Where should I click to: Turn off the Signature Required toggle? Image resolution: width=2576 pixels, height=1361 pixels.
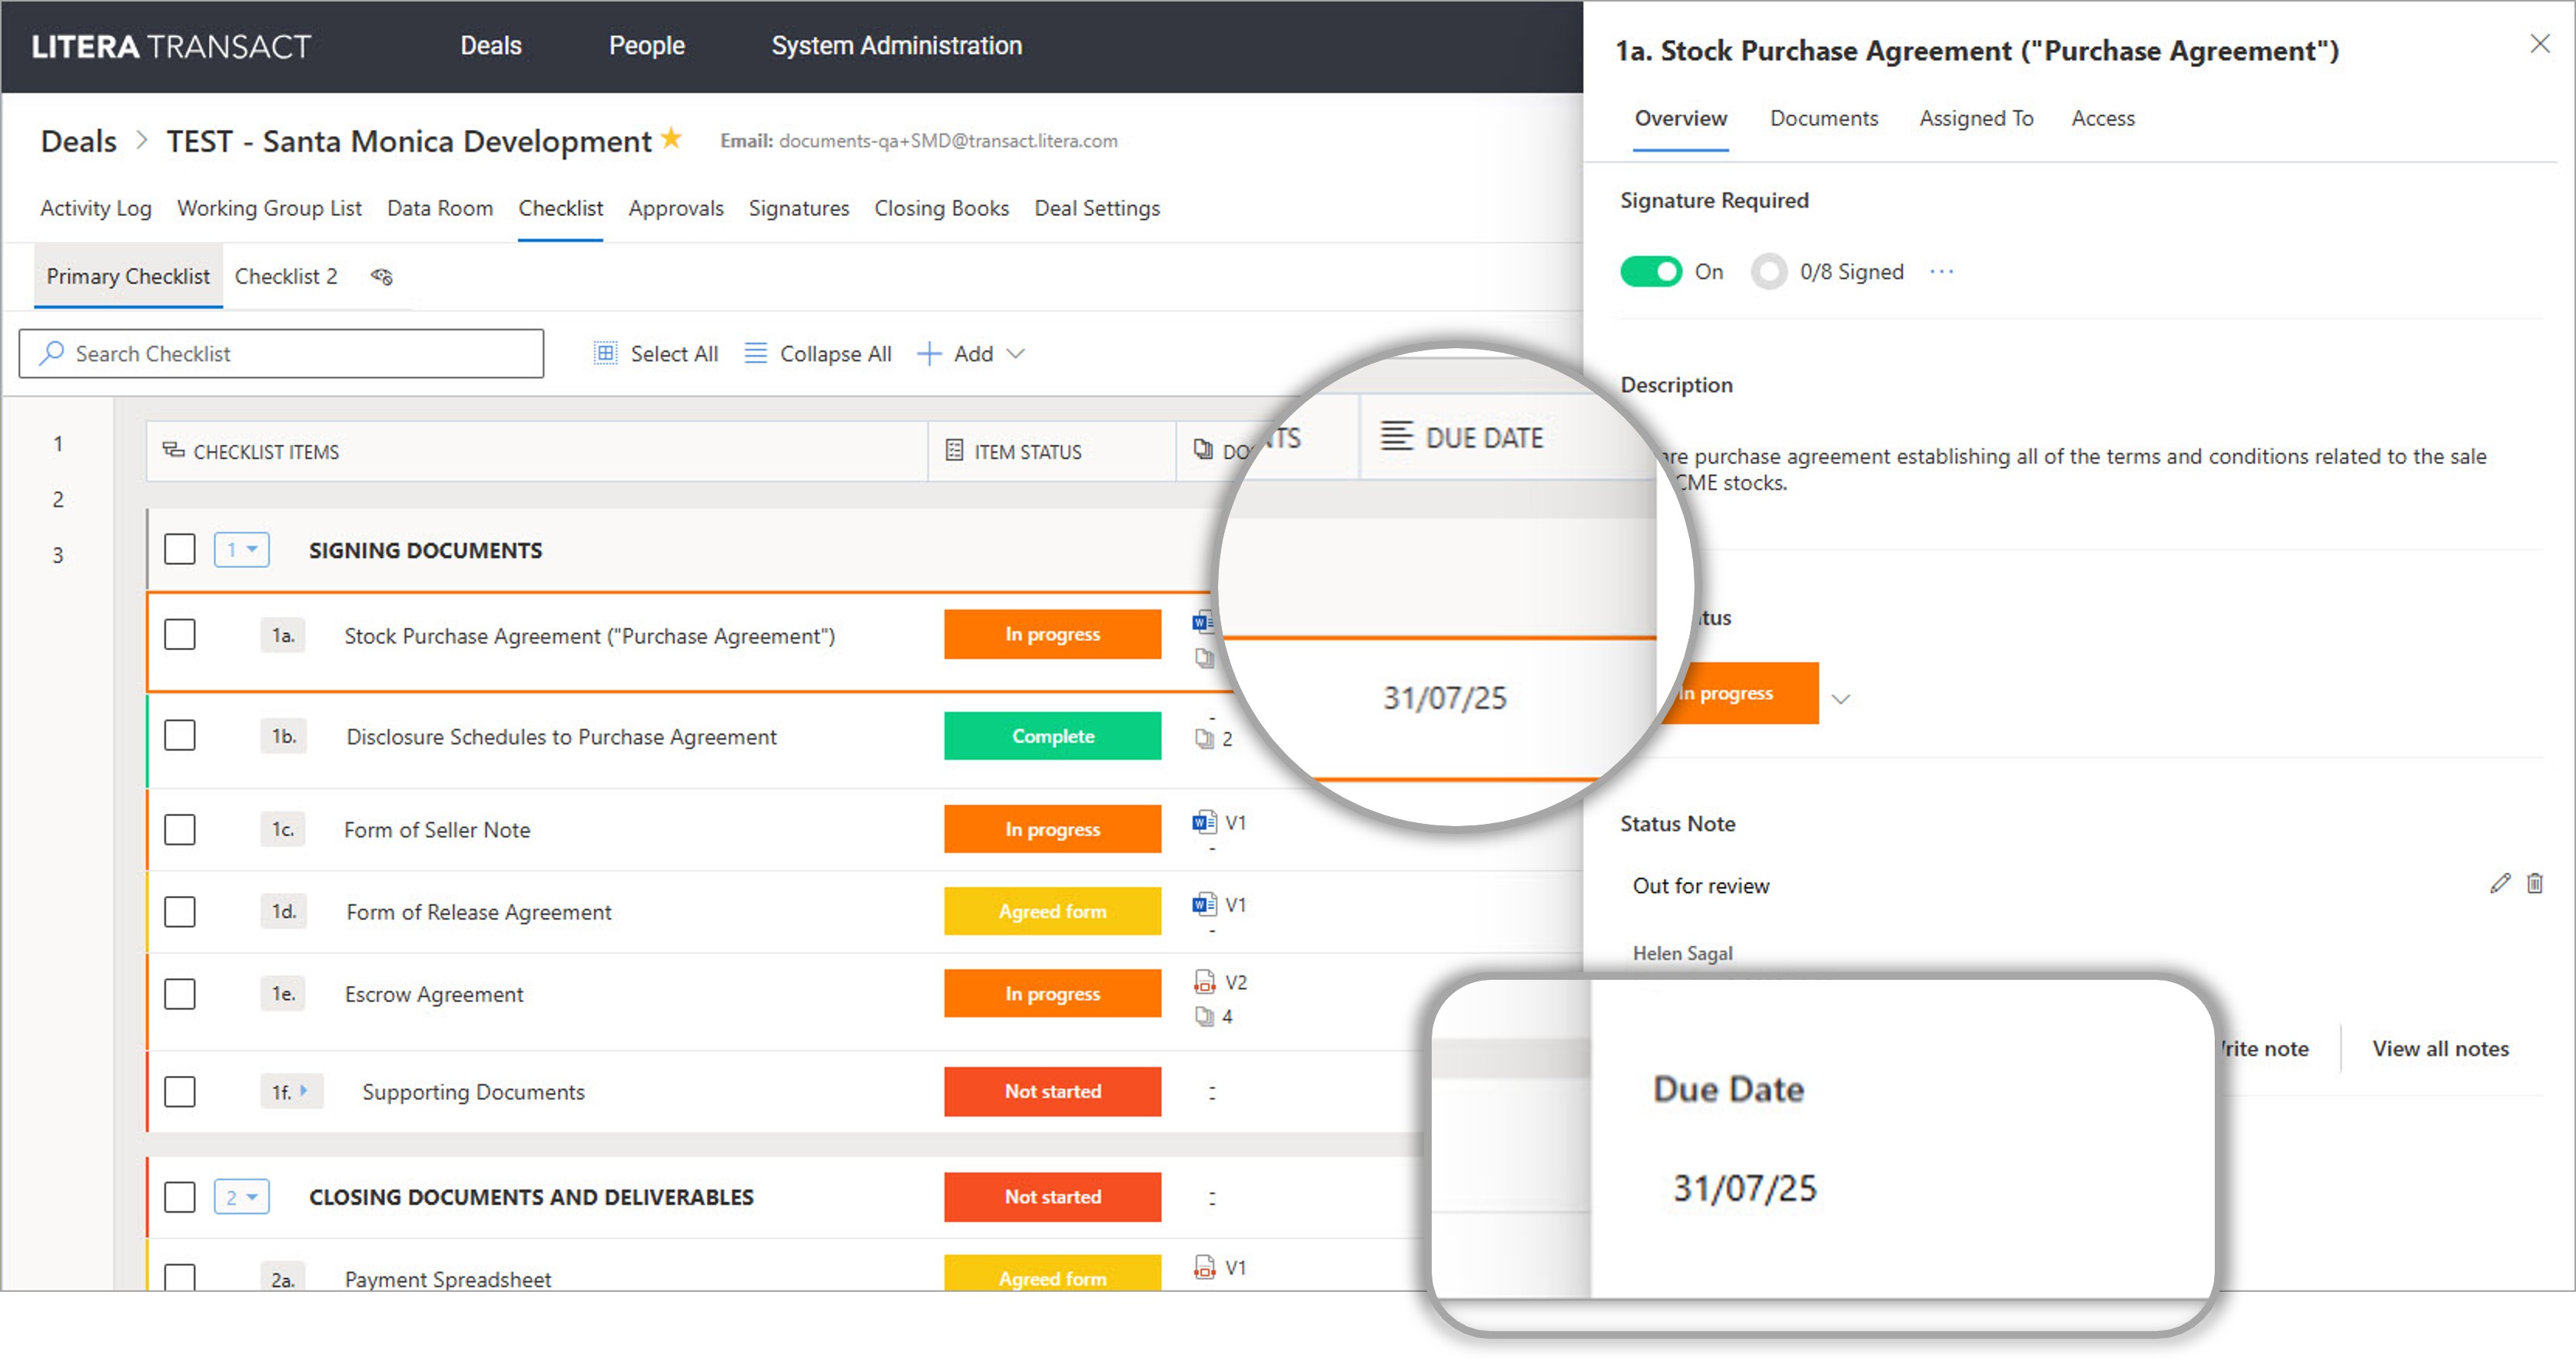click(1651, 272)
